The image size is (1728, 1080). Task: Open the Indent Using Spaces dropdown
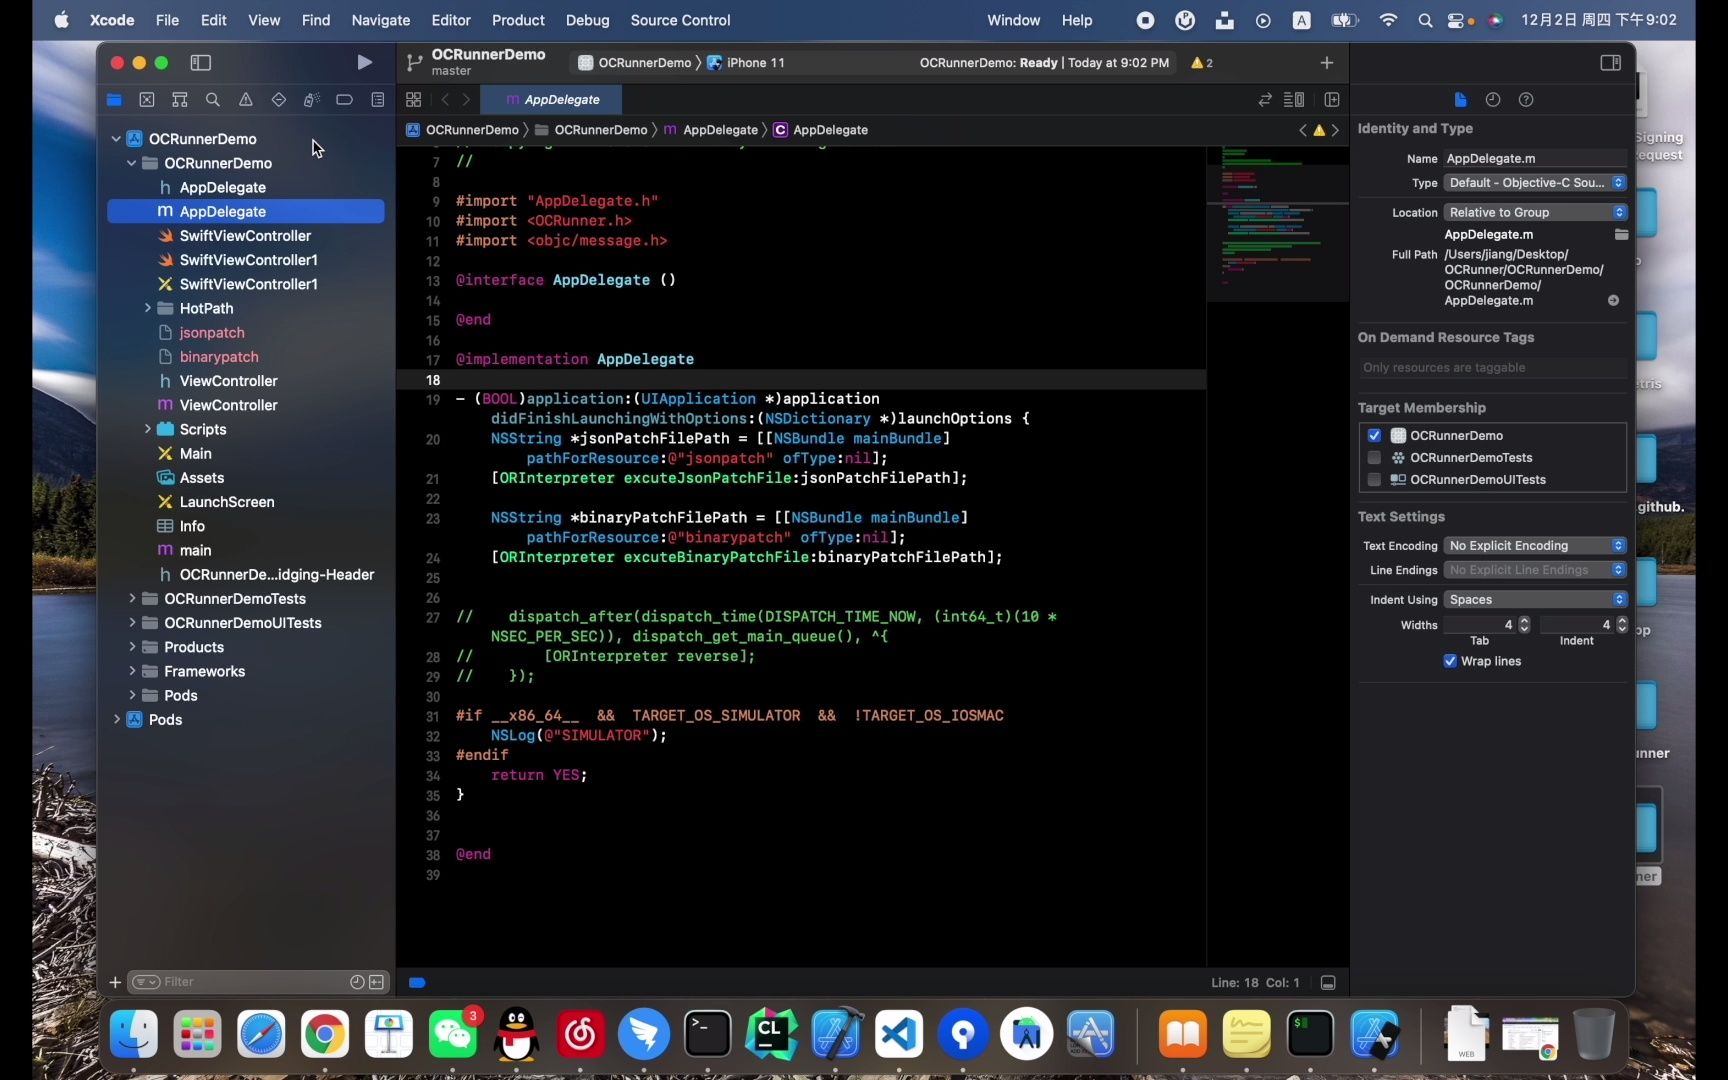coord(1535,599)
